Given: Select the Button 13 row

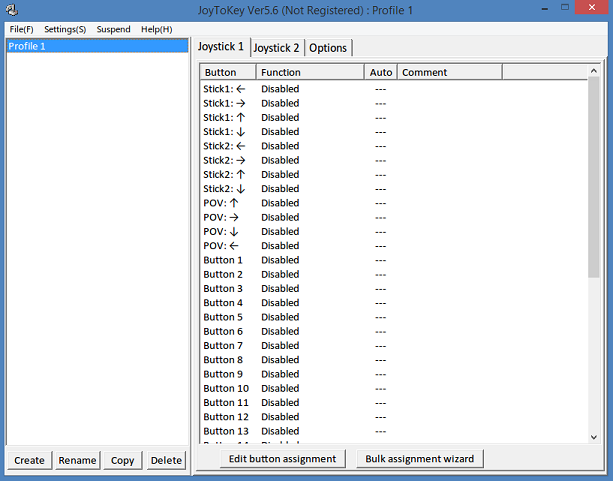Looking at the screenshot, I should pos(394,432).
